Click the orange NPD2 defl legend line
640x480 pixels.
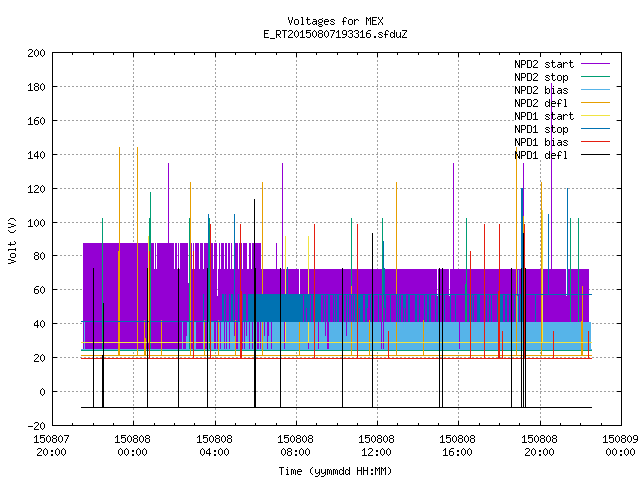pos(595,103)
